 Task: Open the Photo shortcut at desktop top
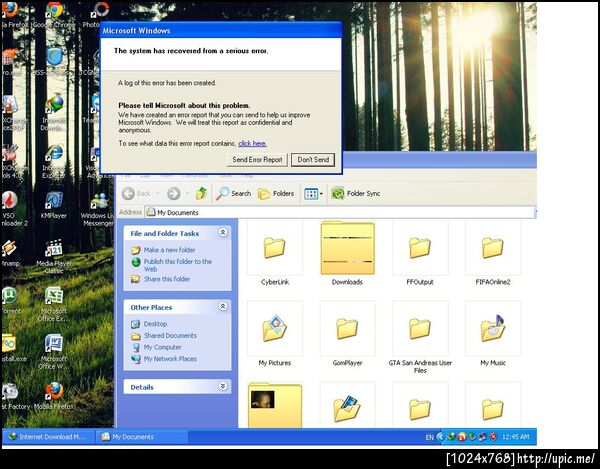tap(96, 15)
